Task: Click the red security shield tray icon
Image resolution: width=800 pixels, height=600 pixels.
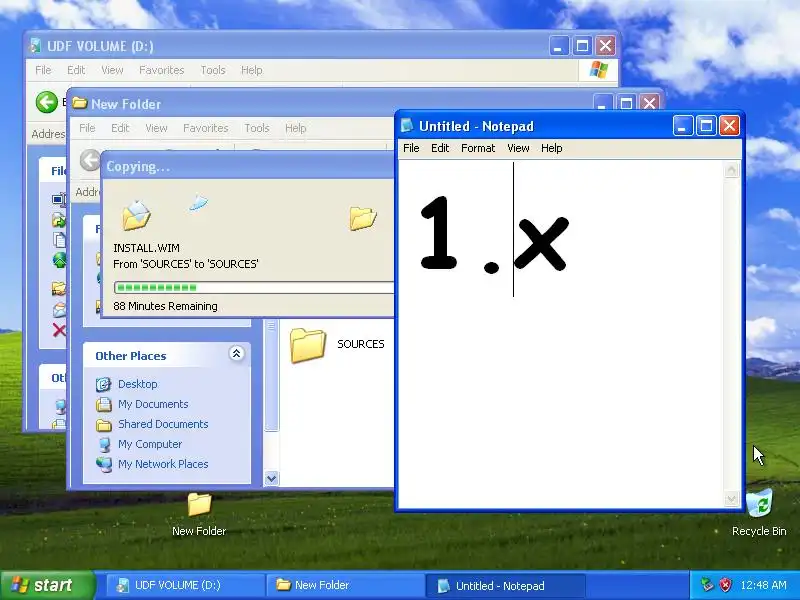Action: point(725,585)
